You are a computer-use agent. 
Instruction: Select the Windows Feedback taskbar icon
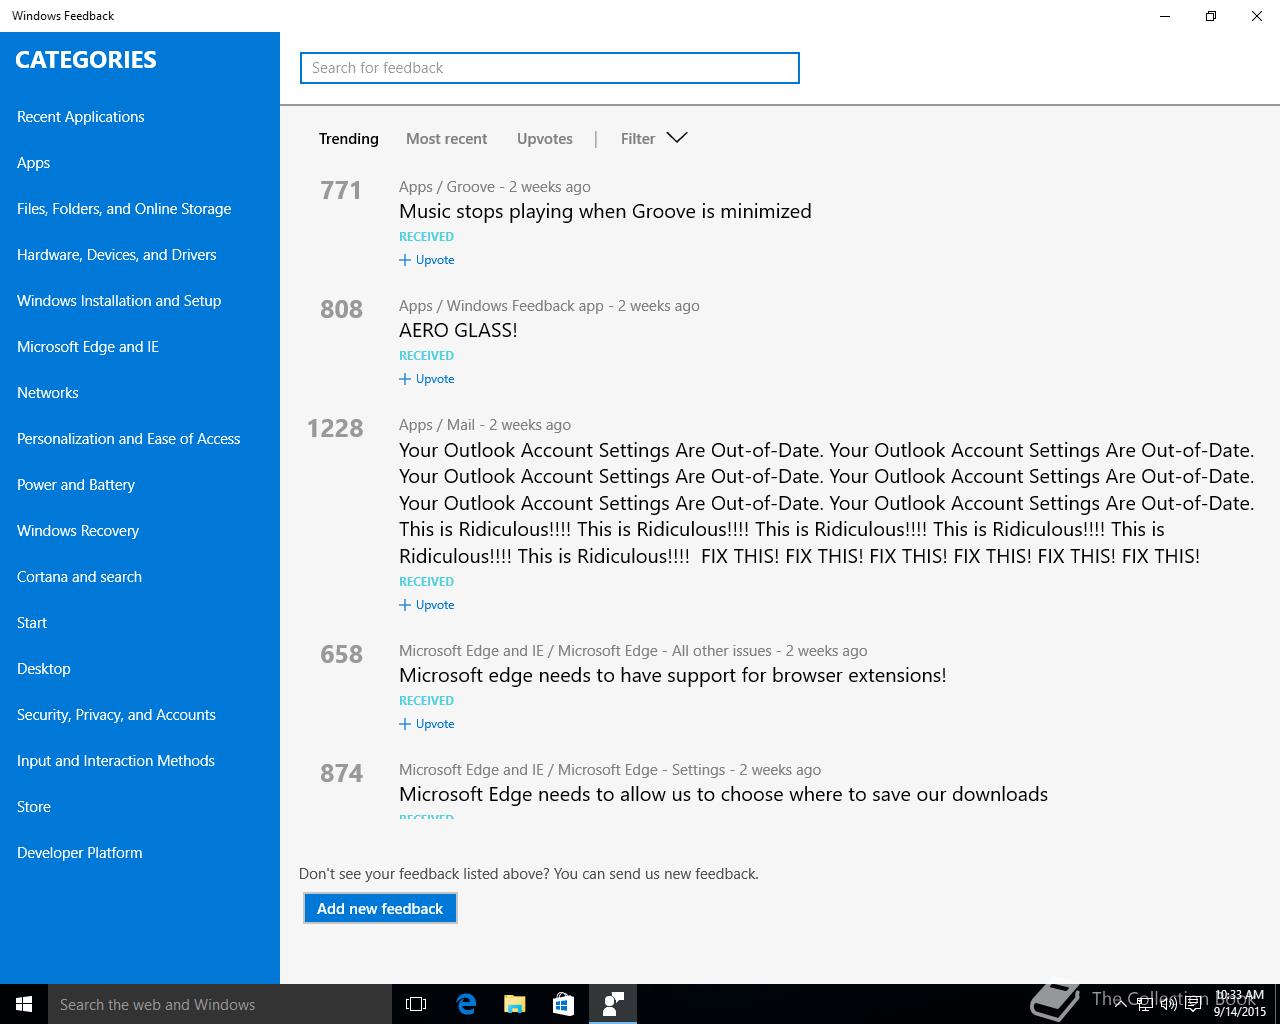click(613, 1004)
